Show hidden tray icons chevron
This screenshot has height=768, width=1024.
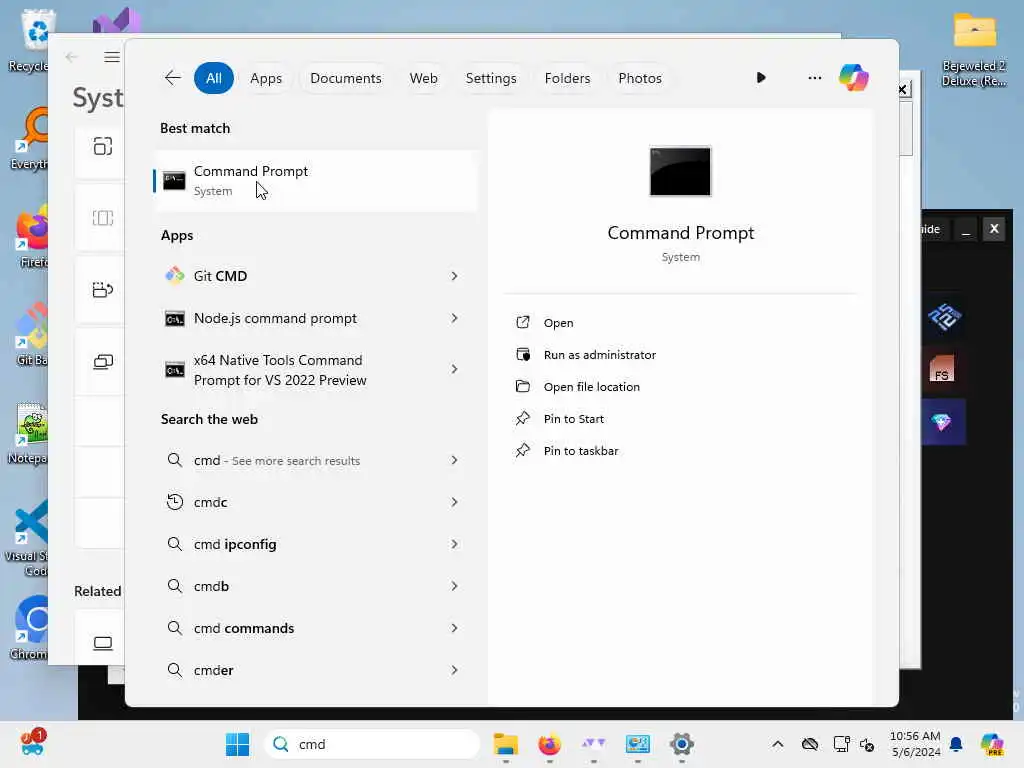(x=777, y=744)
